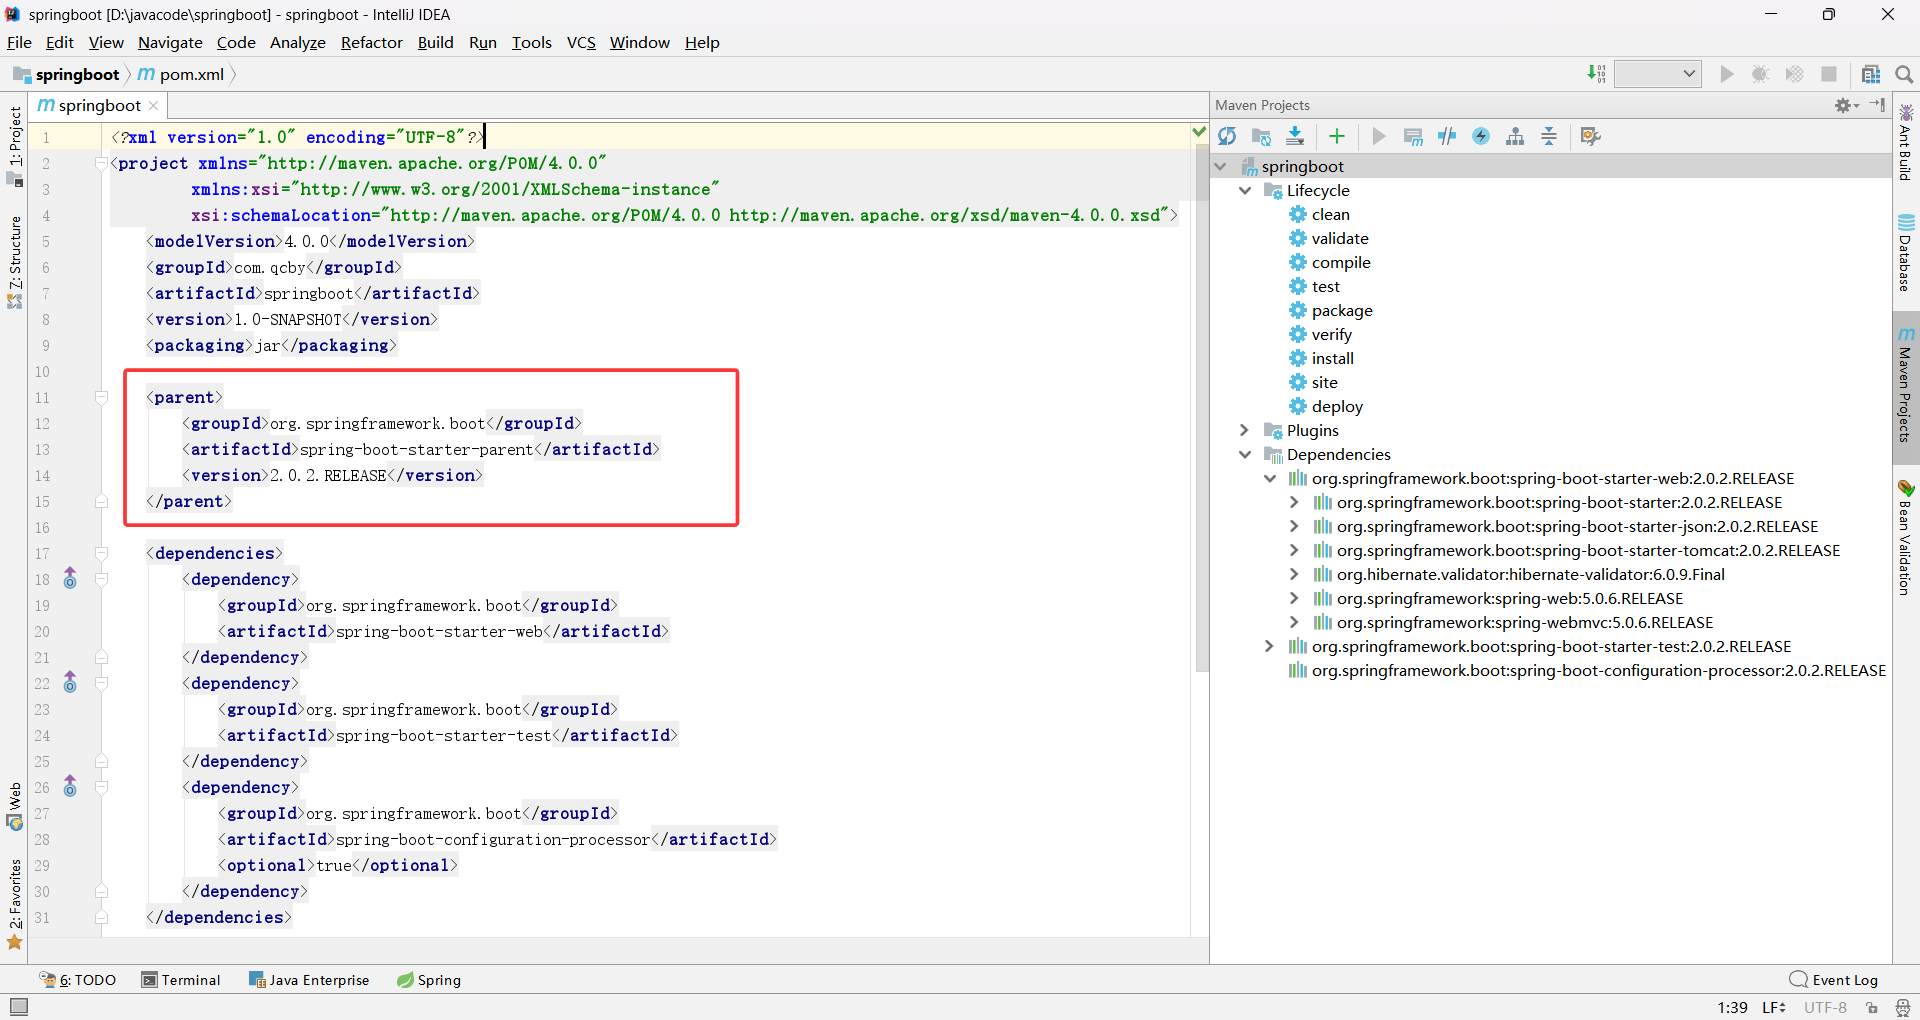Expand the Plugins node
Image resolution: width=1920 pixels, height=1020 pixels.
[1245, 430]
